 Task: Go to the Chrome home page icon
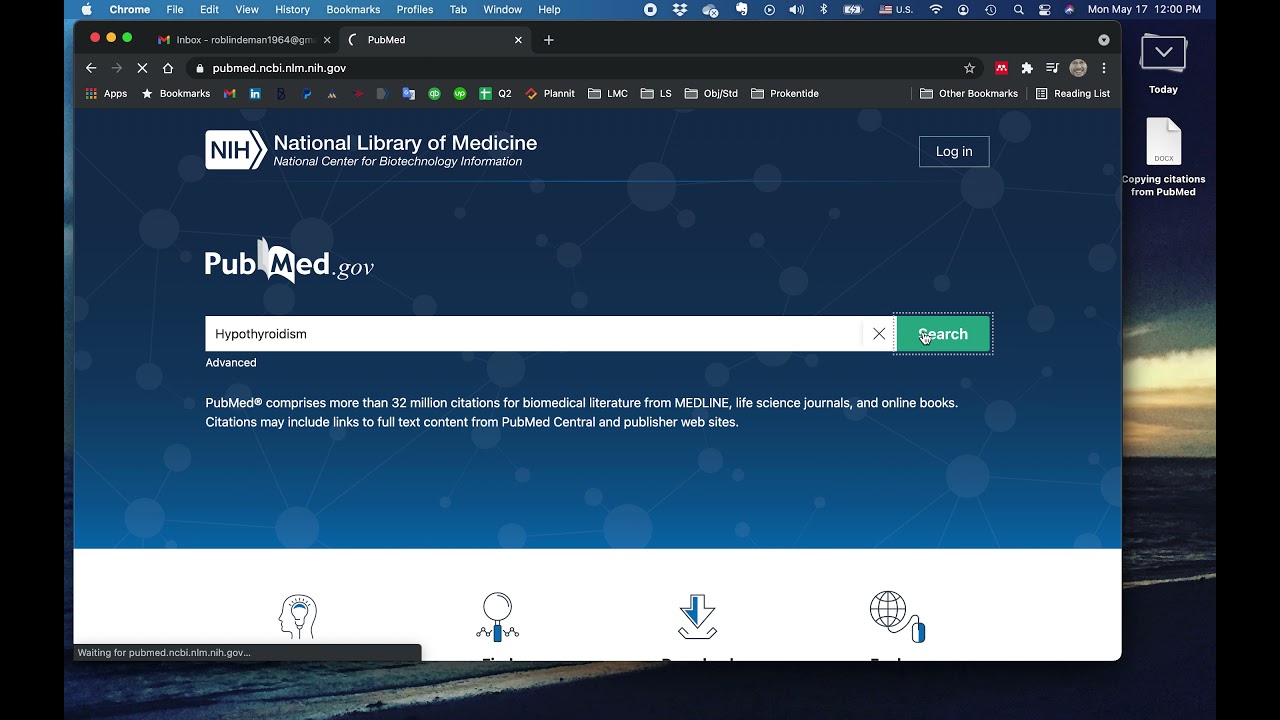(x=168, y=68)
